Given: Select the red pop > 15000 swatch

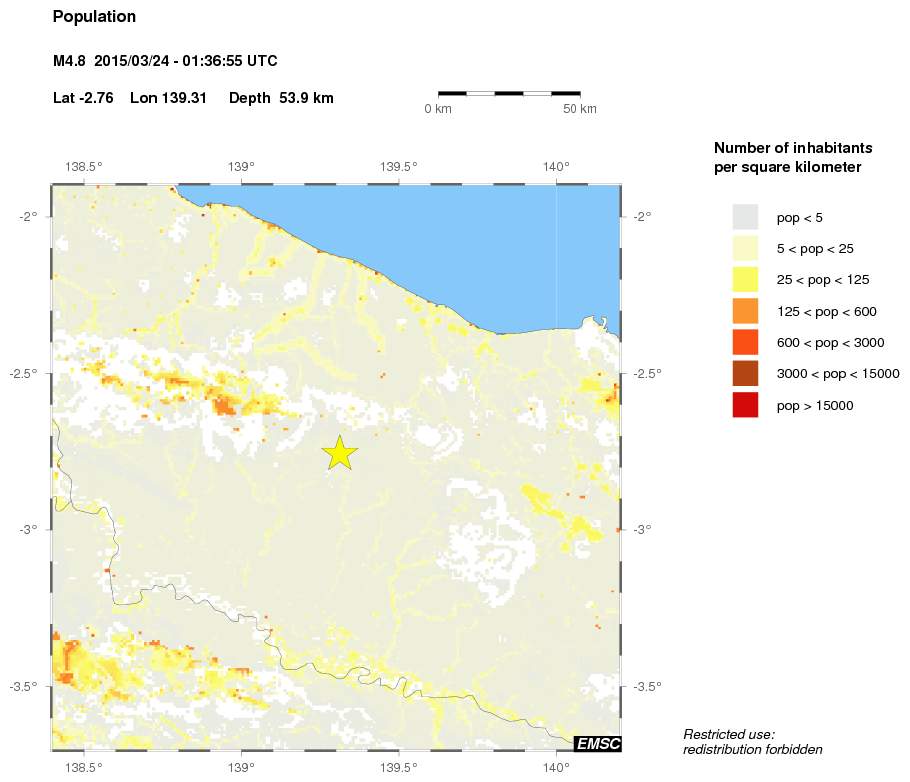Looking at the screenshot, I should (745, 405).
